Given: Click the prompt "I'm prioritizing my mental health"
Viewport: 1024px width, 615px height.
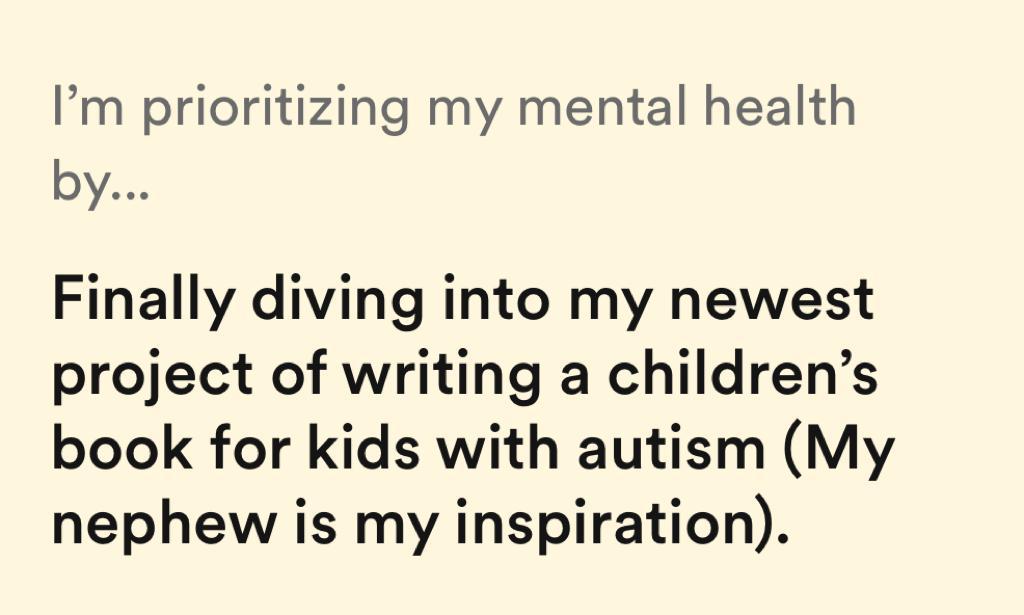Looking at the screenshot, I should (453, 110).
